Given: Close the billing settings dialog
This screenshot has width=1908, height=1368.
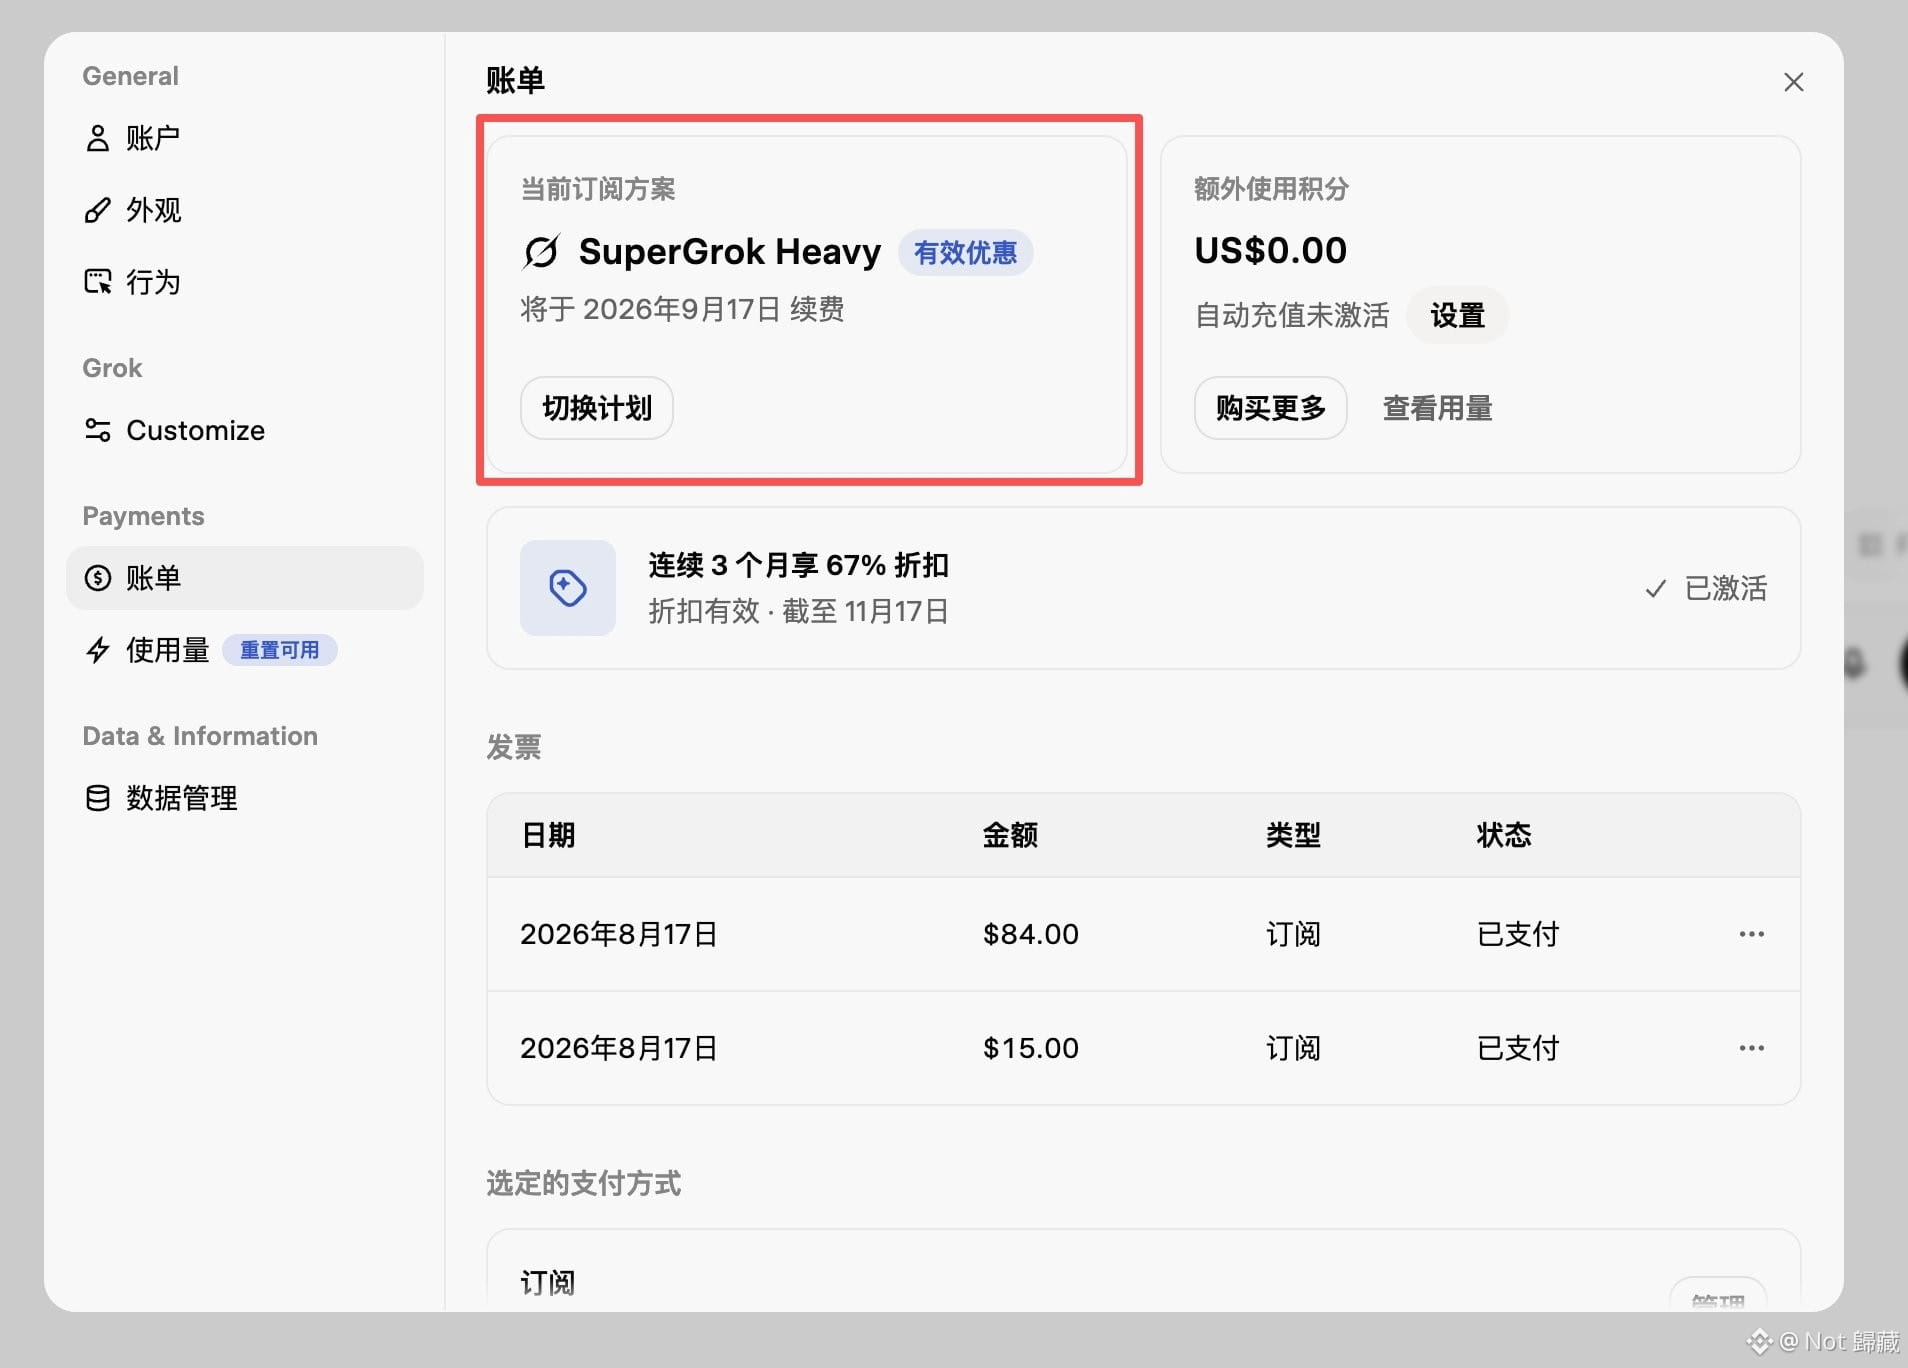Looking at the screenshot, I should point(1794,82).
